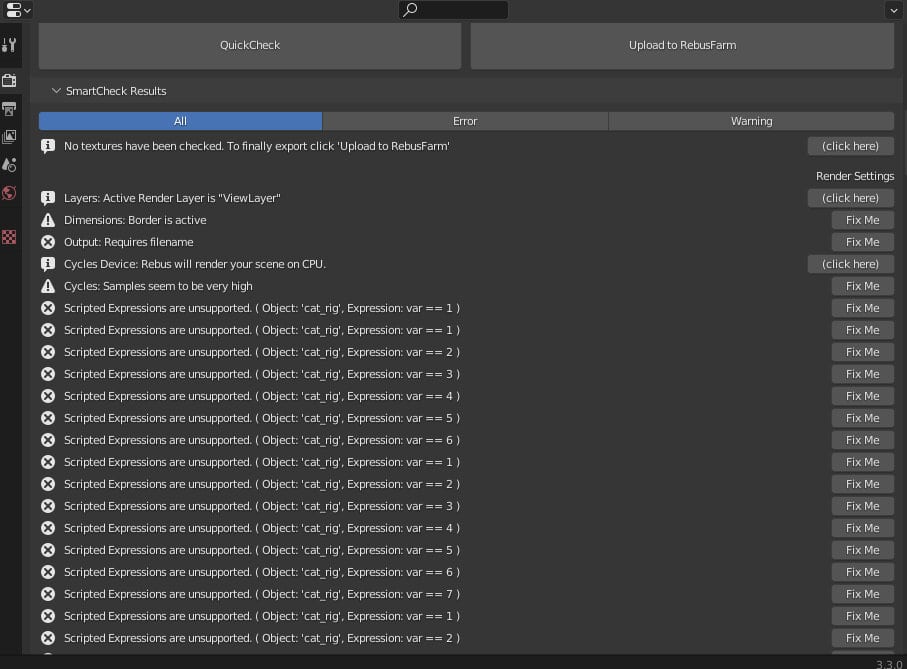Switch to the Error filter tab
This screenshot has width=907, height=669.
[x=464, y=120]
